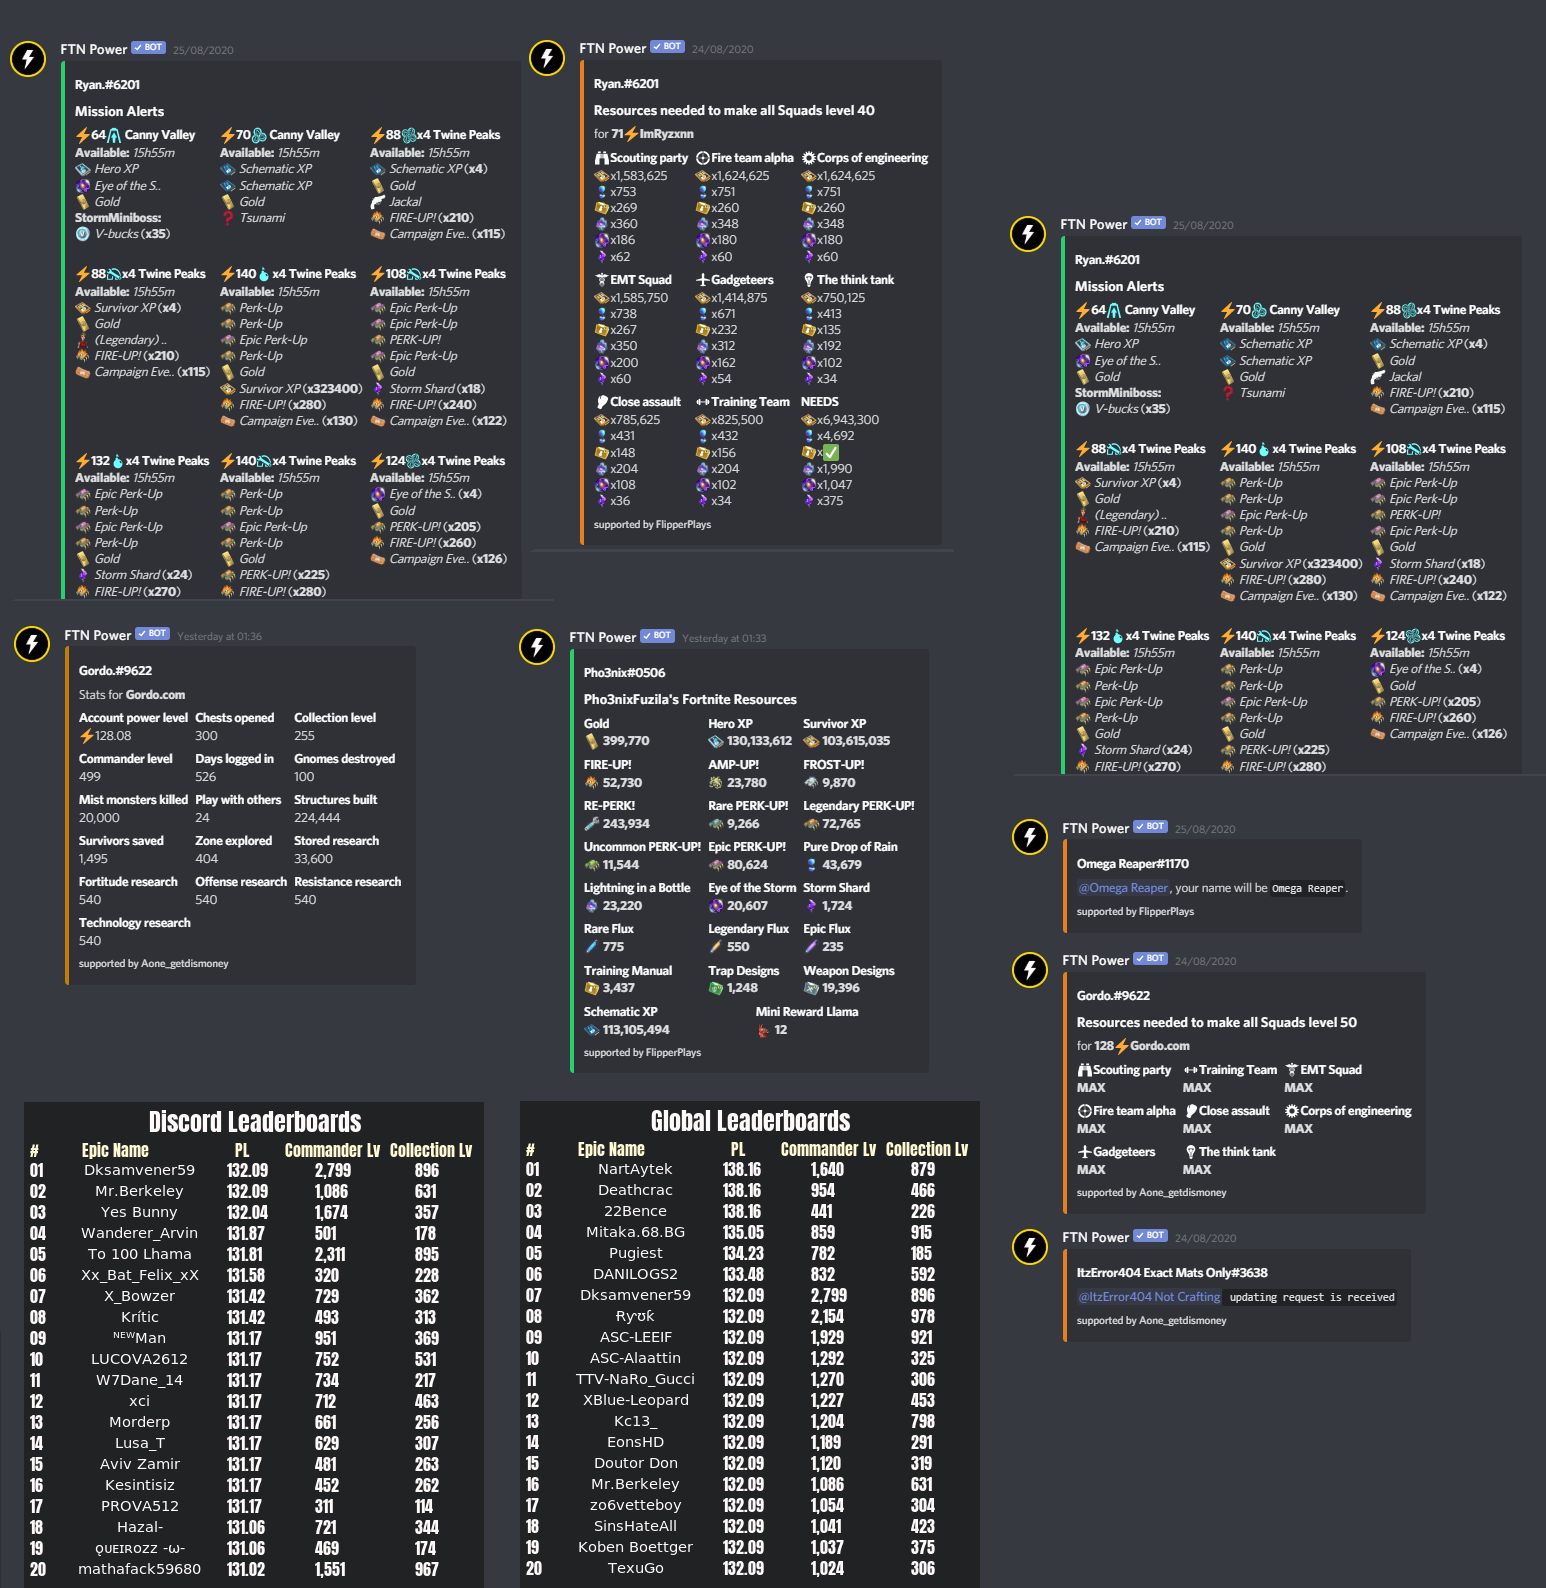Click Fire team alpha icon in level 40 embed
1546x1588 pixels.
[x=703, y=158]
